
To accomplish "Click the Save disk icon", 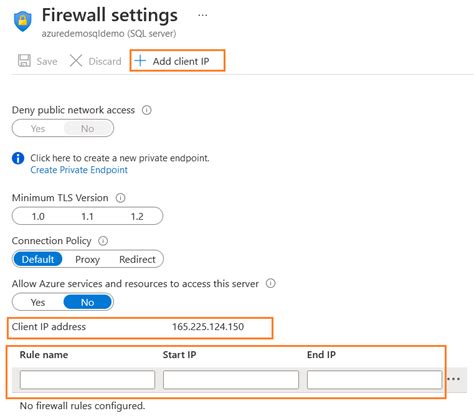I will [24, 61].
